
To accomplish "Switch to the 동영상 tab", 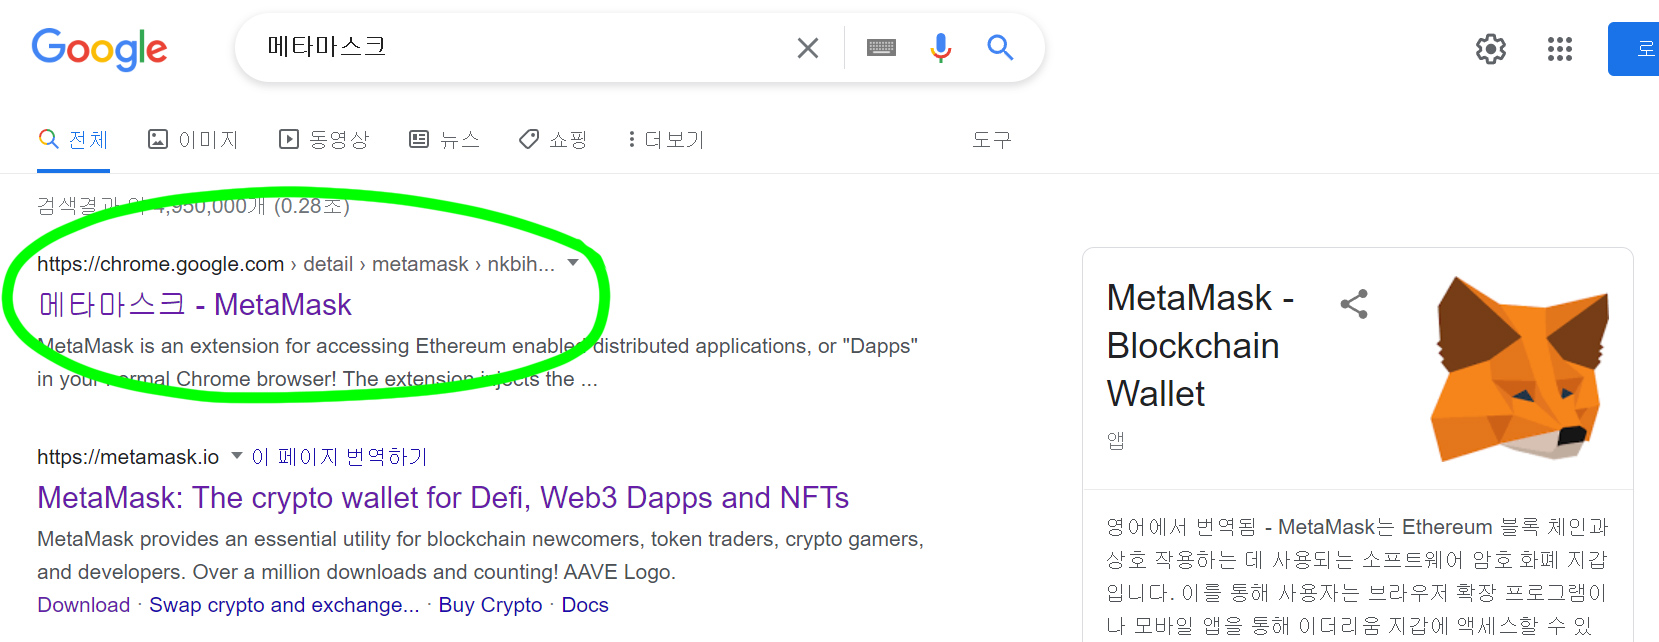I will 324,140.
